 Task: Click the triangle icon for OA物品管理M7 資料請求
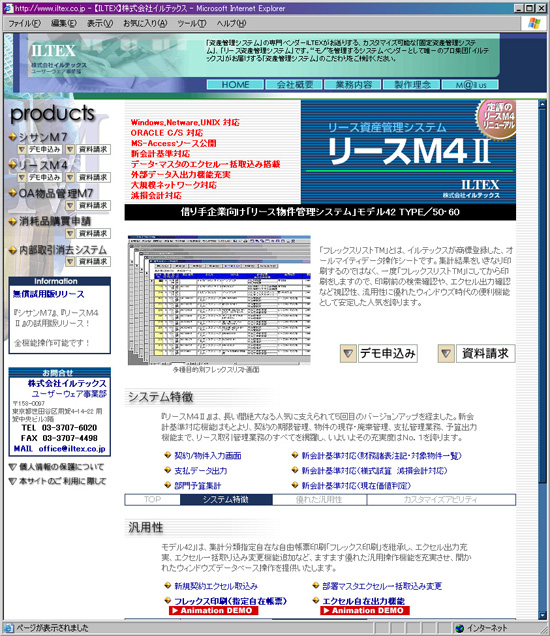click(x=70, y=205)
